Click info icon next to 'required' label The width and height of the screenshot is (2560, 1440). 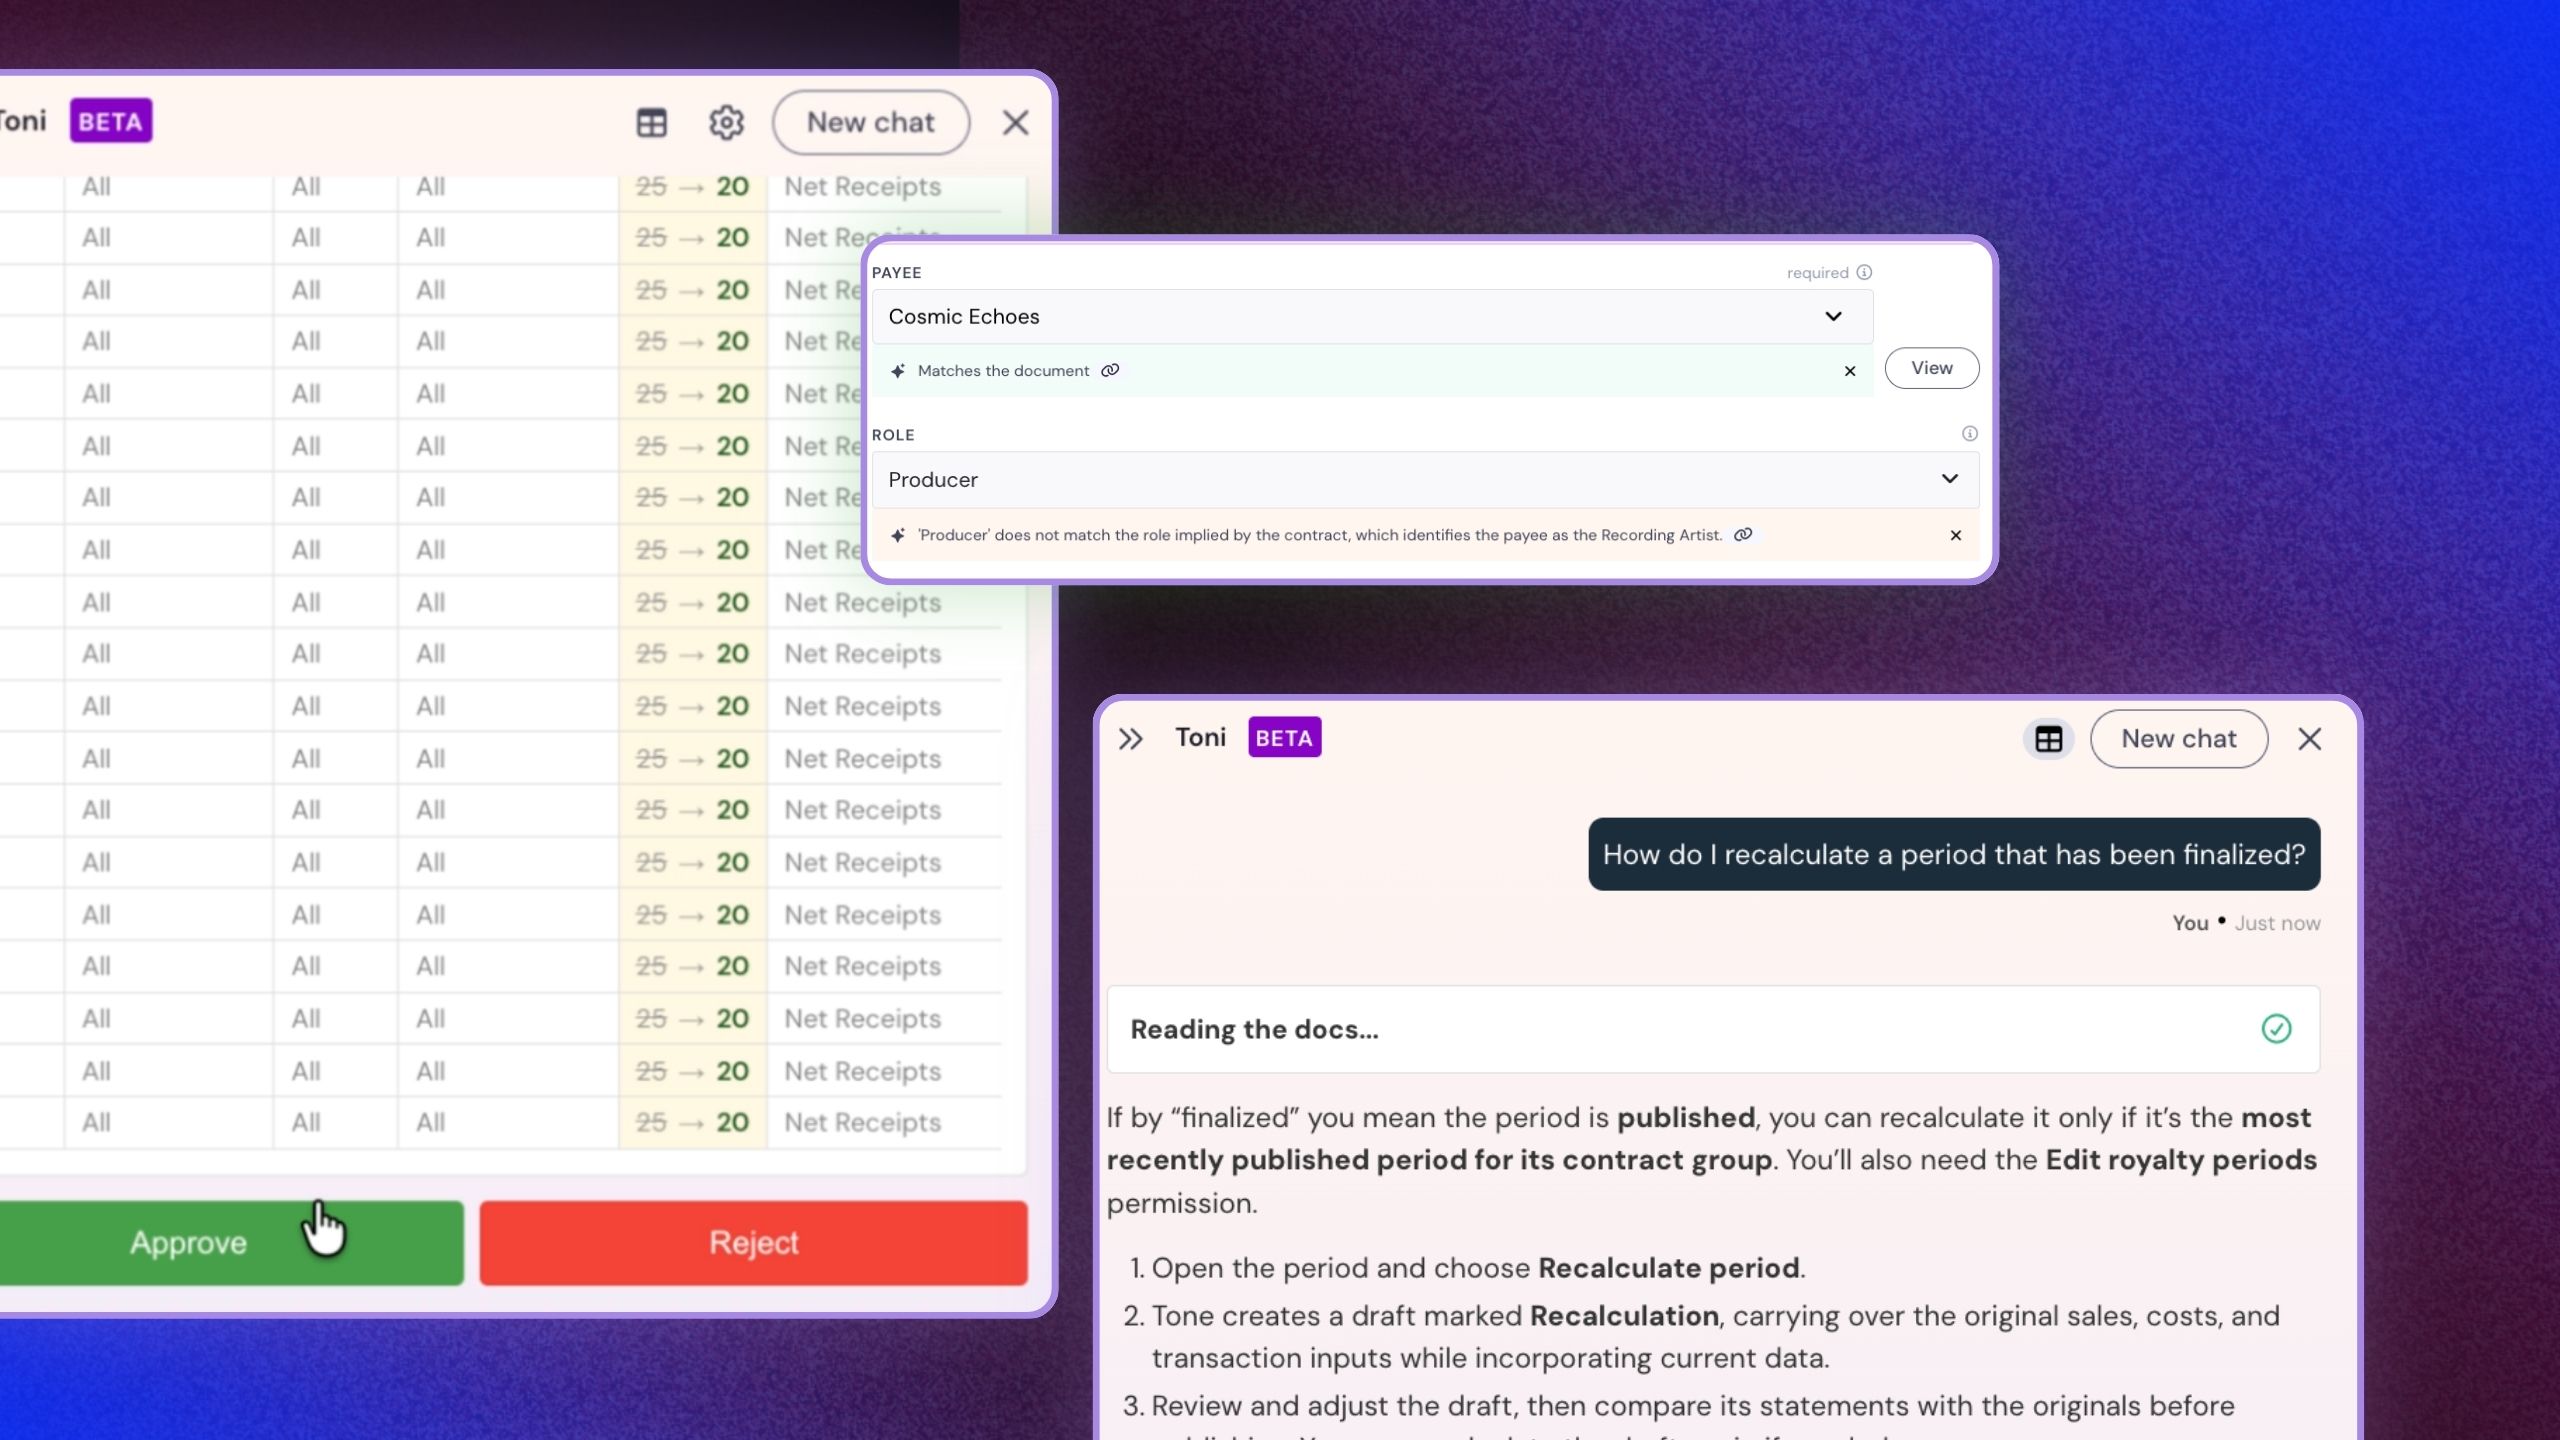(1864, 272)
